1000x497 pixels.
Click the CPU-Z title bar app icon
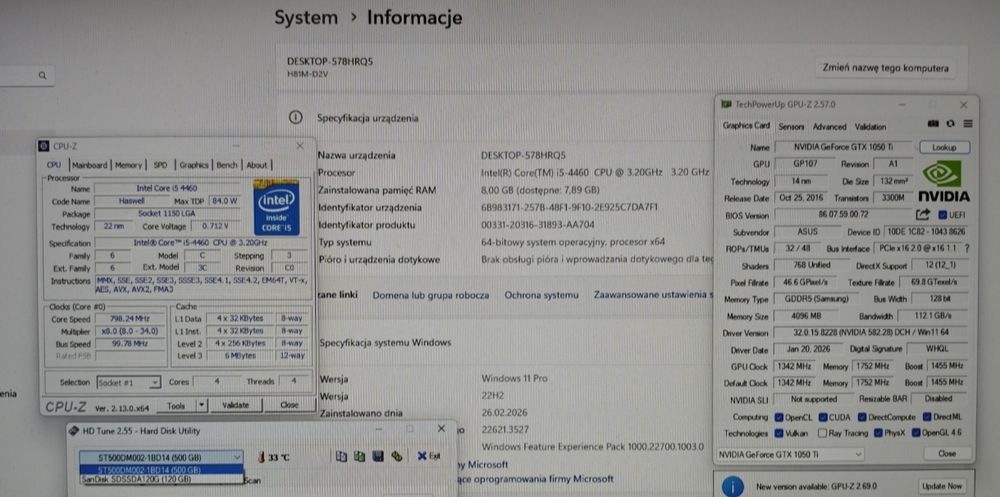point(44,146)
